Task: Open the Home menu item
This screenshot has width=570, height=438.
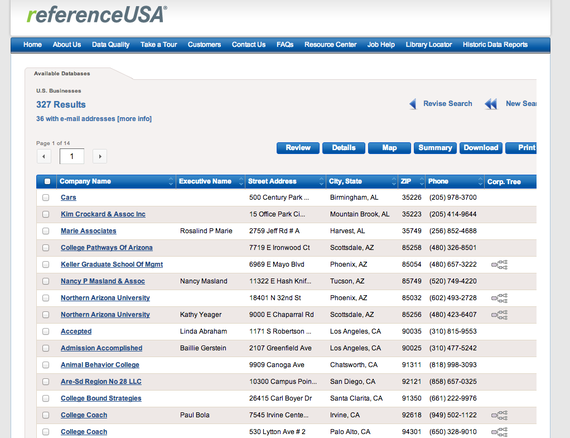Action: 33,45
